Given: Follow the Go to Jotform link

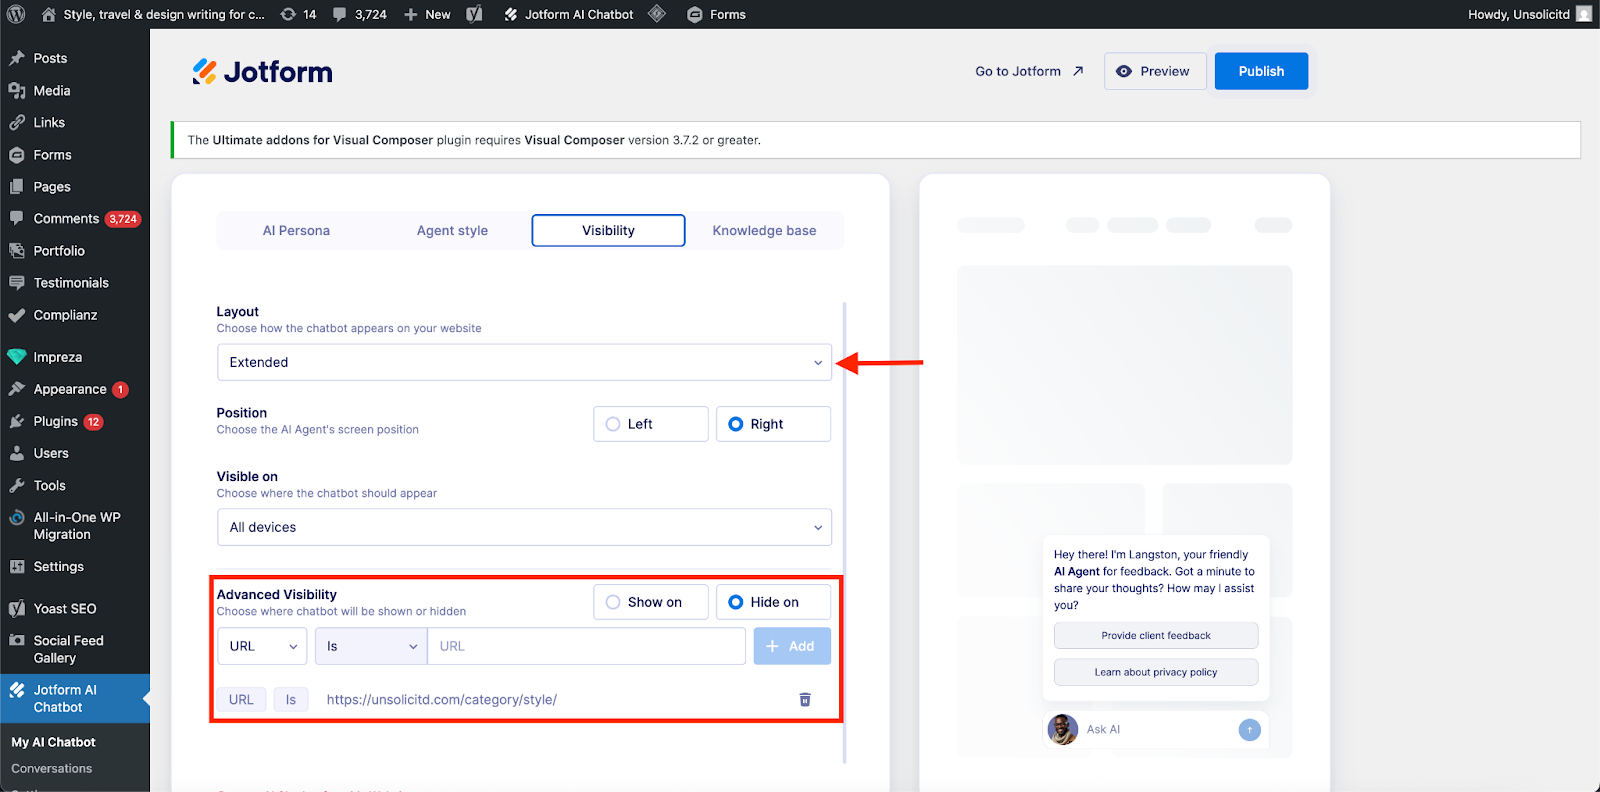Looking at the screenshot, I should pyautogui.click(x=1029, y=71).
